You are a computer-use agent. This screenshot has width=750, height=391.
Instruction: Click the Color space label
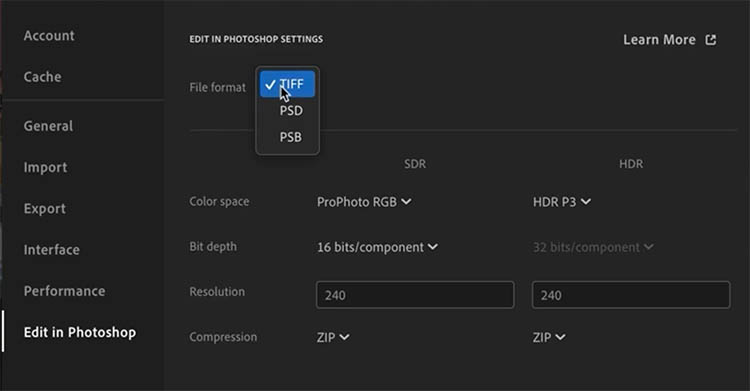[x=219, y=201]
